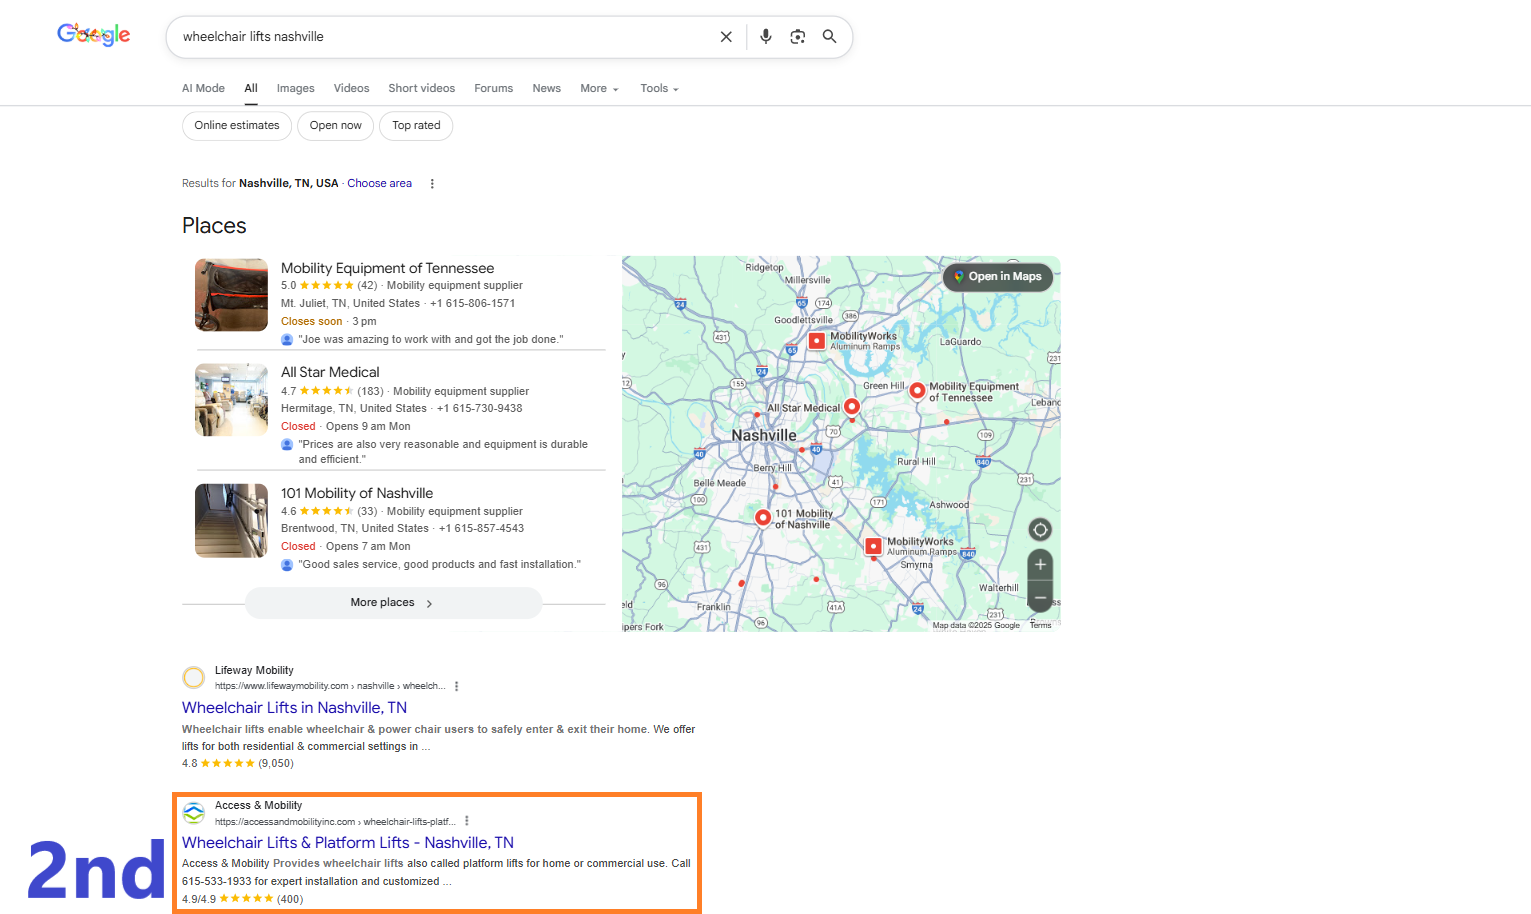Click the Access & Mobility site name
Screen dimensions: 1531x914
click(x=258, y=806)
